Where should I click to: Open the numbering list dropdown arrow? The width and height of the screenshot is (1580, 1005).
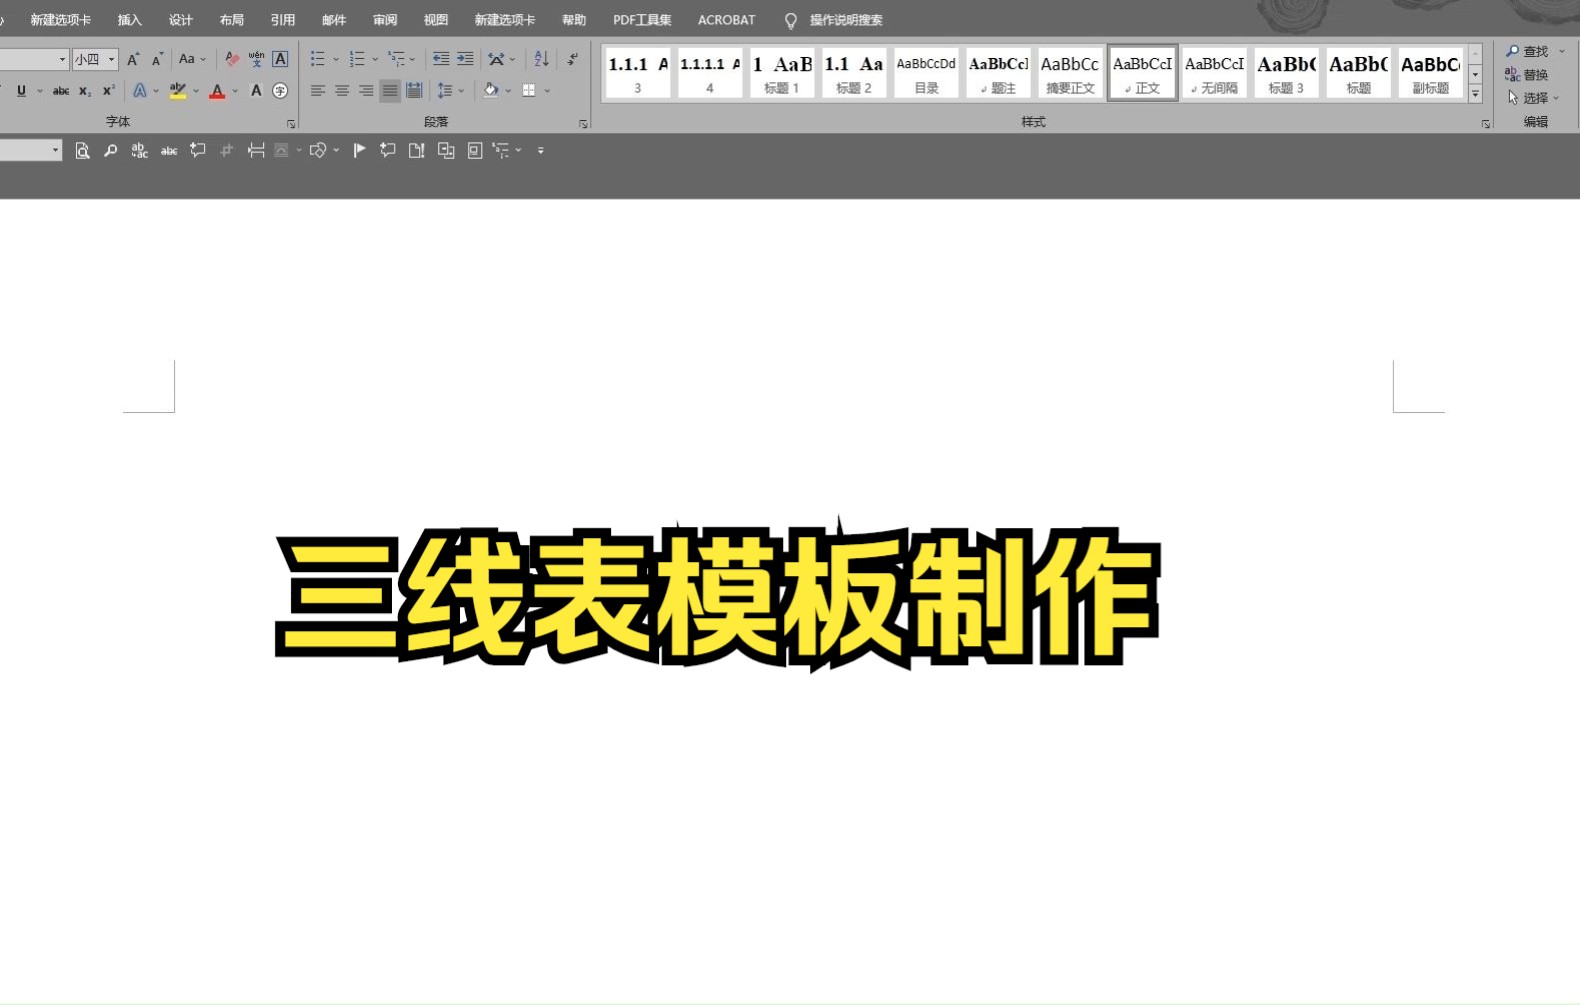375,59
